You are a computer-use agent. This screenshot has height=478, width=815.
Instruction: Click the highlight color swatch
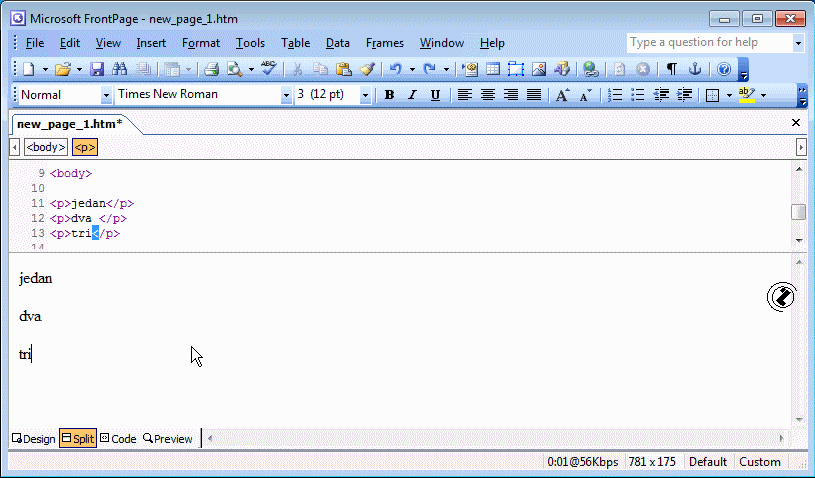[x=746, y=95]
